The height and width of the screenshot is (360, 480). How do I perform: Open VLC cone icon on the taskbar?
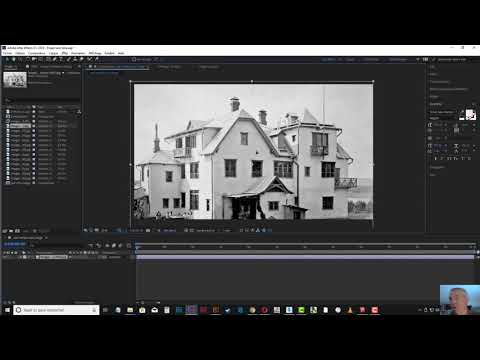[350, 310]
